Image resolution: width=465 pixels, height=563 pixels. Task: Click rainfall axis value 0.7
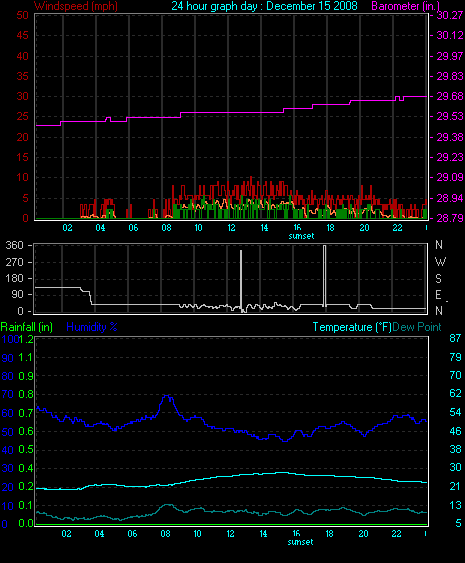click(x=26, y=413)
